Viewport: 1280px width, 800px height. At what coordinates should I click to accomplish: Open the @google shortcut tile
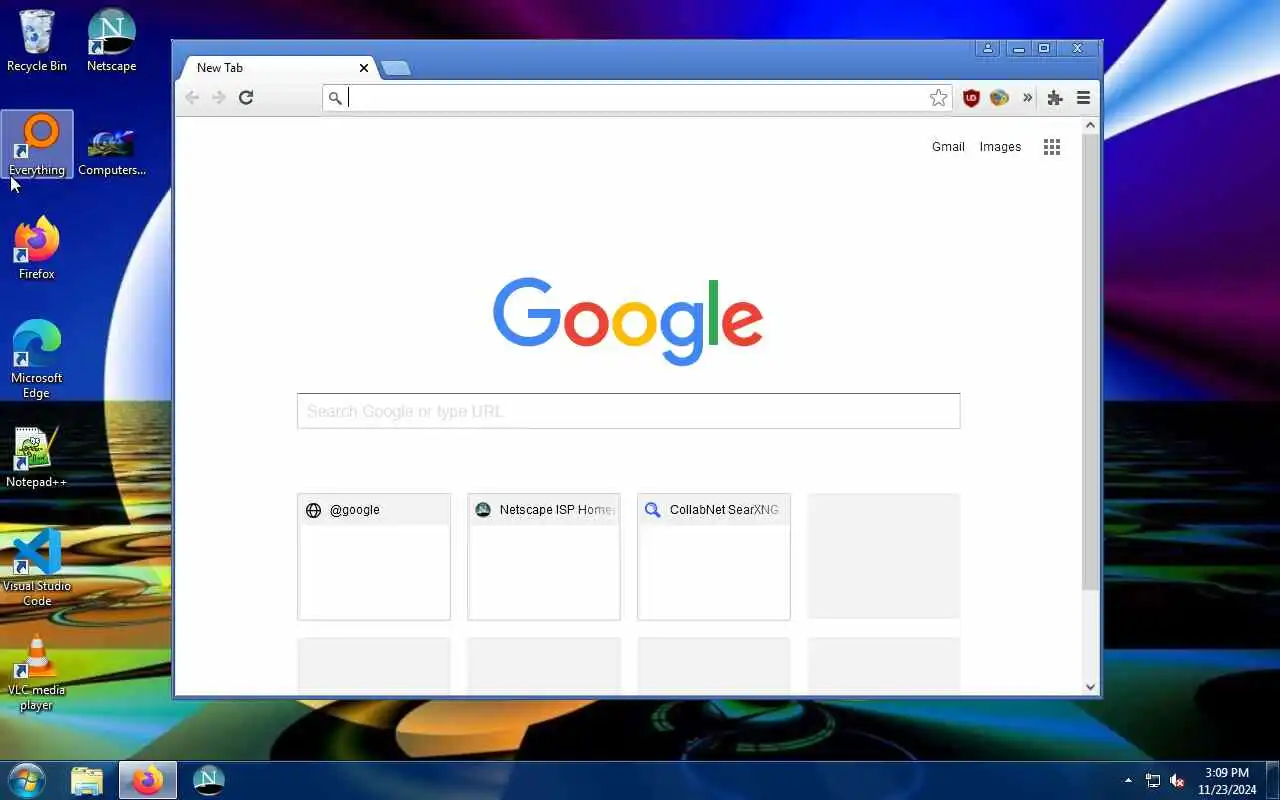pyautogui.click(x=374, y=557)
